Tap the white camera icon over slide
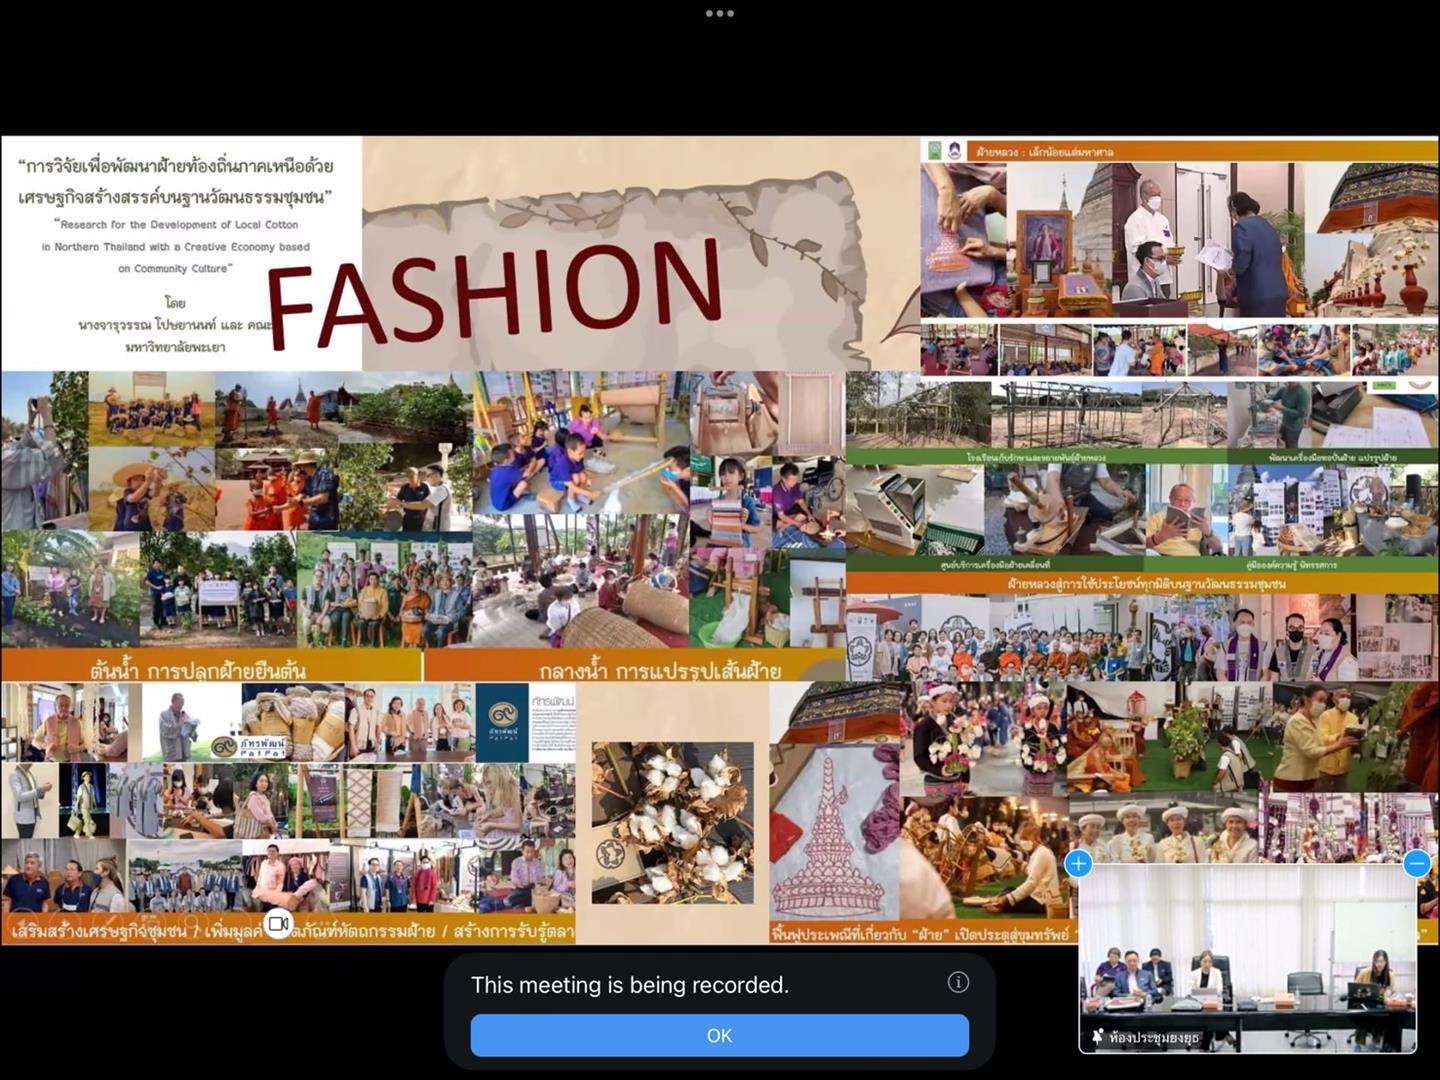This screenshot has width=1440, height=1080. [x=279, y=923]
